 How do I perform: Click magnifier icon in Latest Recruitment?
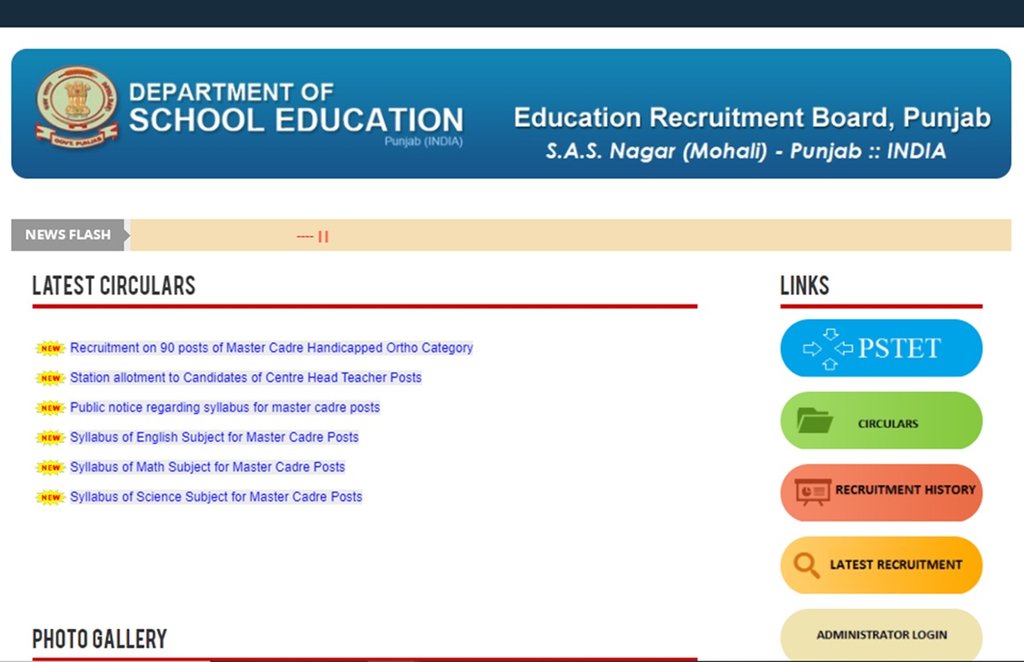[807, 565]
